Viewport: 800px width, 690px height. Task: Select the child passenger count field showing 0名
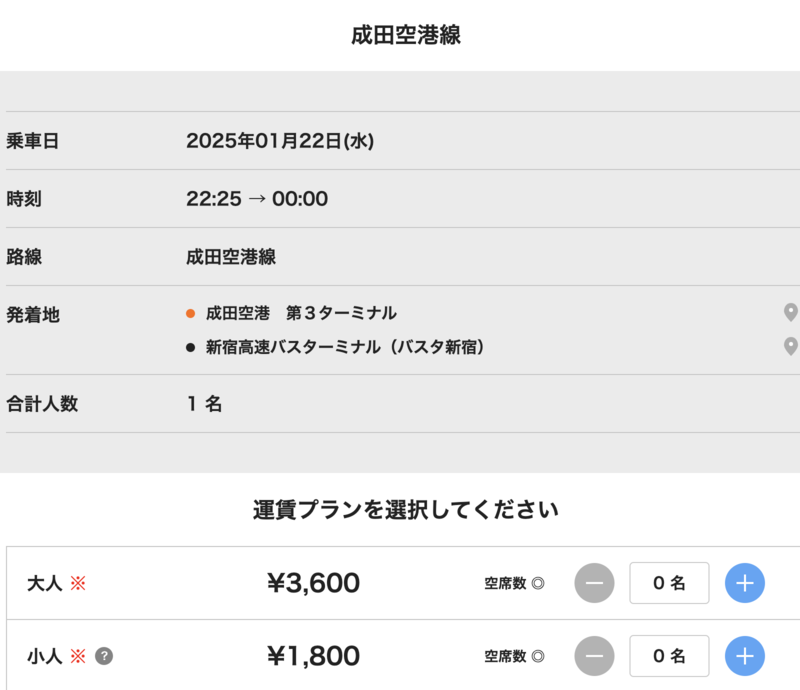click(x=669, y=657)
